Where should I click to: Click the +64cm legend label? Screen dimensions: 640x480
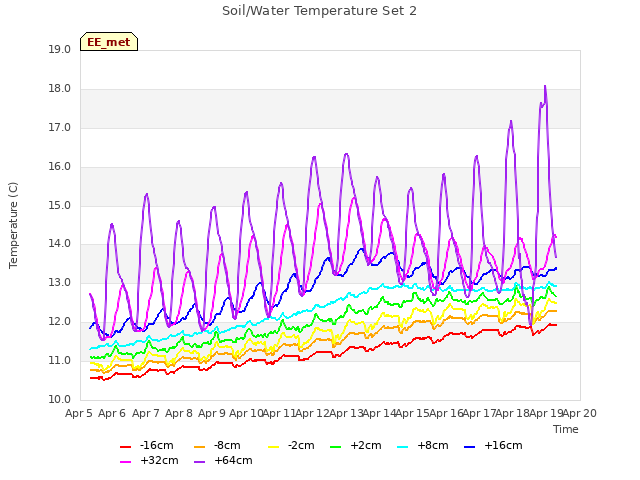(x=233, y=460)
